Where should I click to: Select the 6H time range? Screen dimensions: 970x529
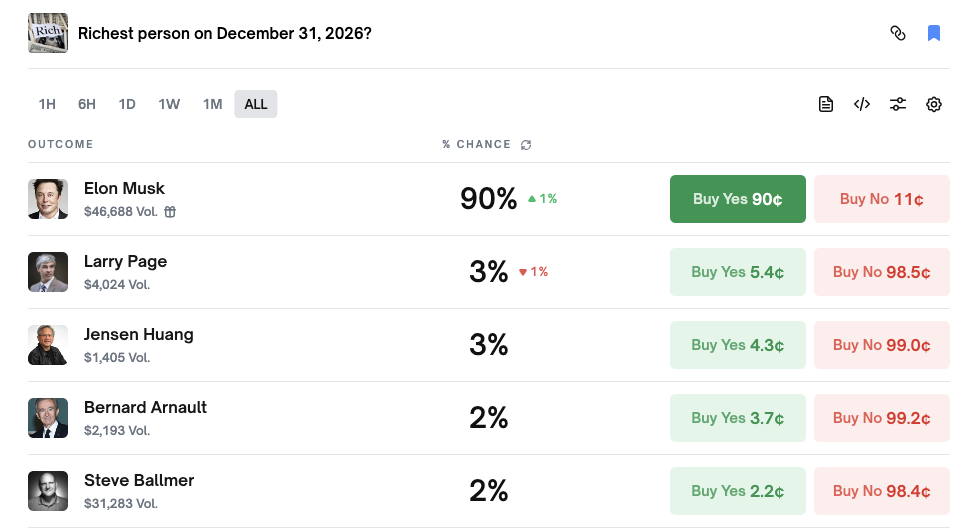pyautogui.click(x=87, y=104)
